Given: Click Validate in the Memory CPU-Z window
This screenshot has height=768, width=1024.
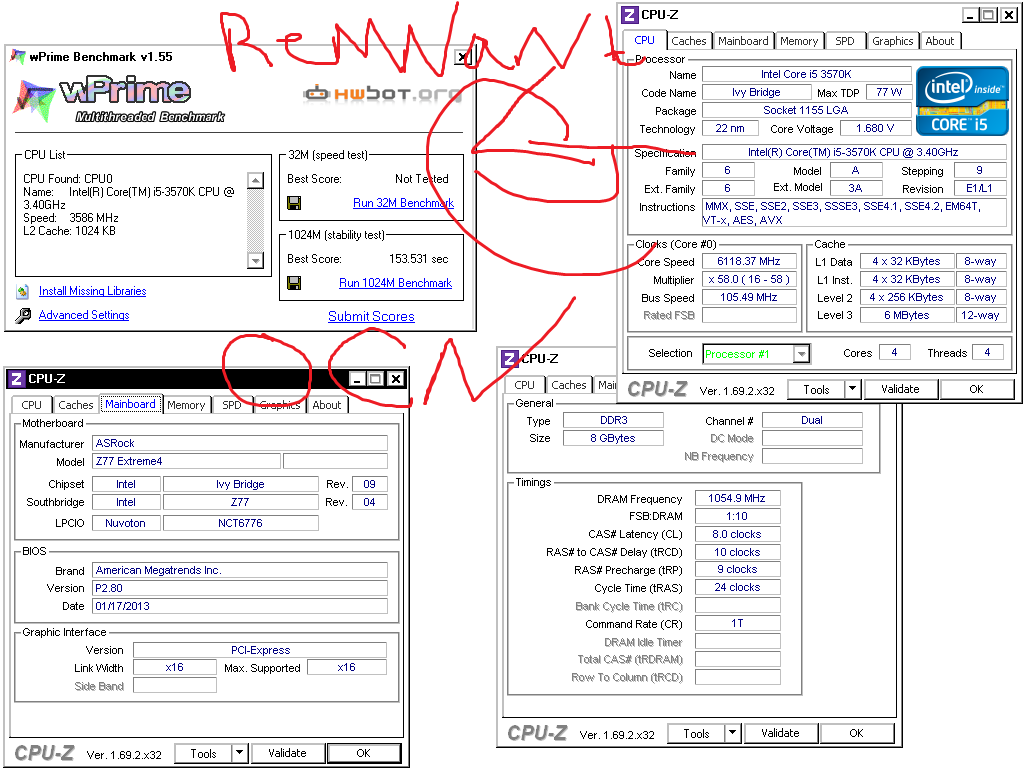Looking at the screenshot, I should [x=780, y=733].
